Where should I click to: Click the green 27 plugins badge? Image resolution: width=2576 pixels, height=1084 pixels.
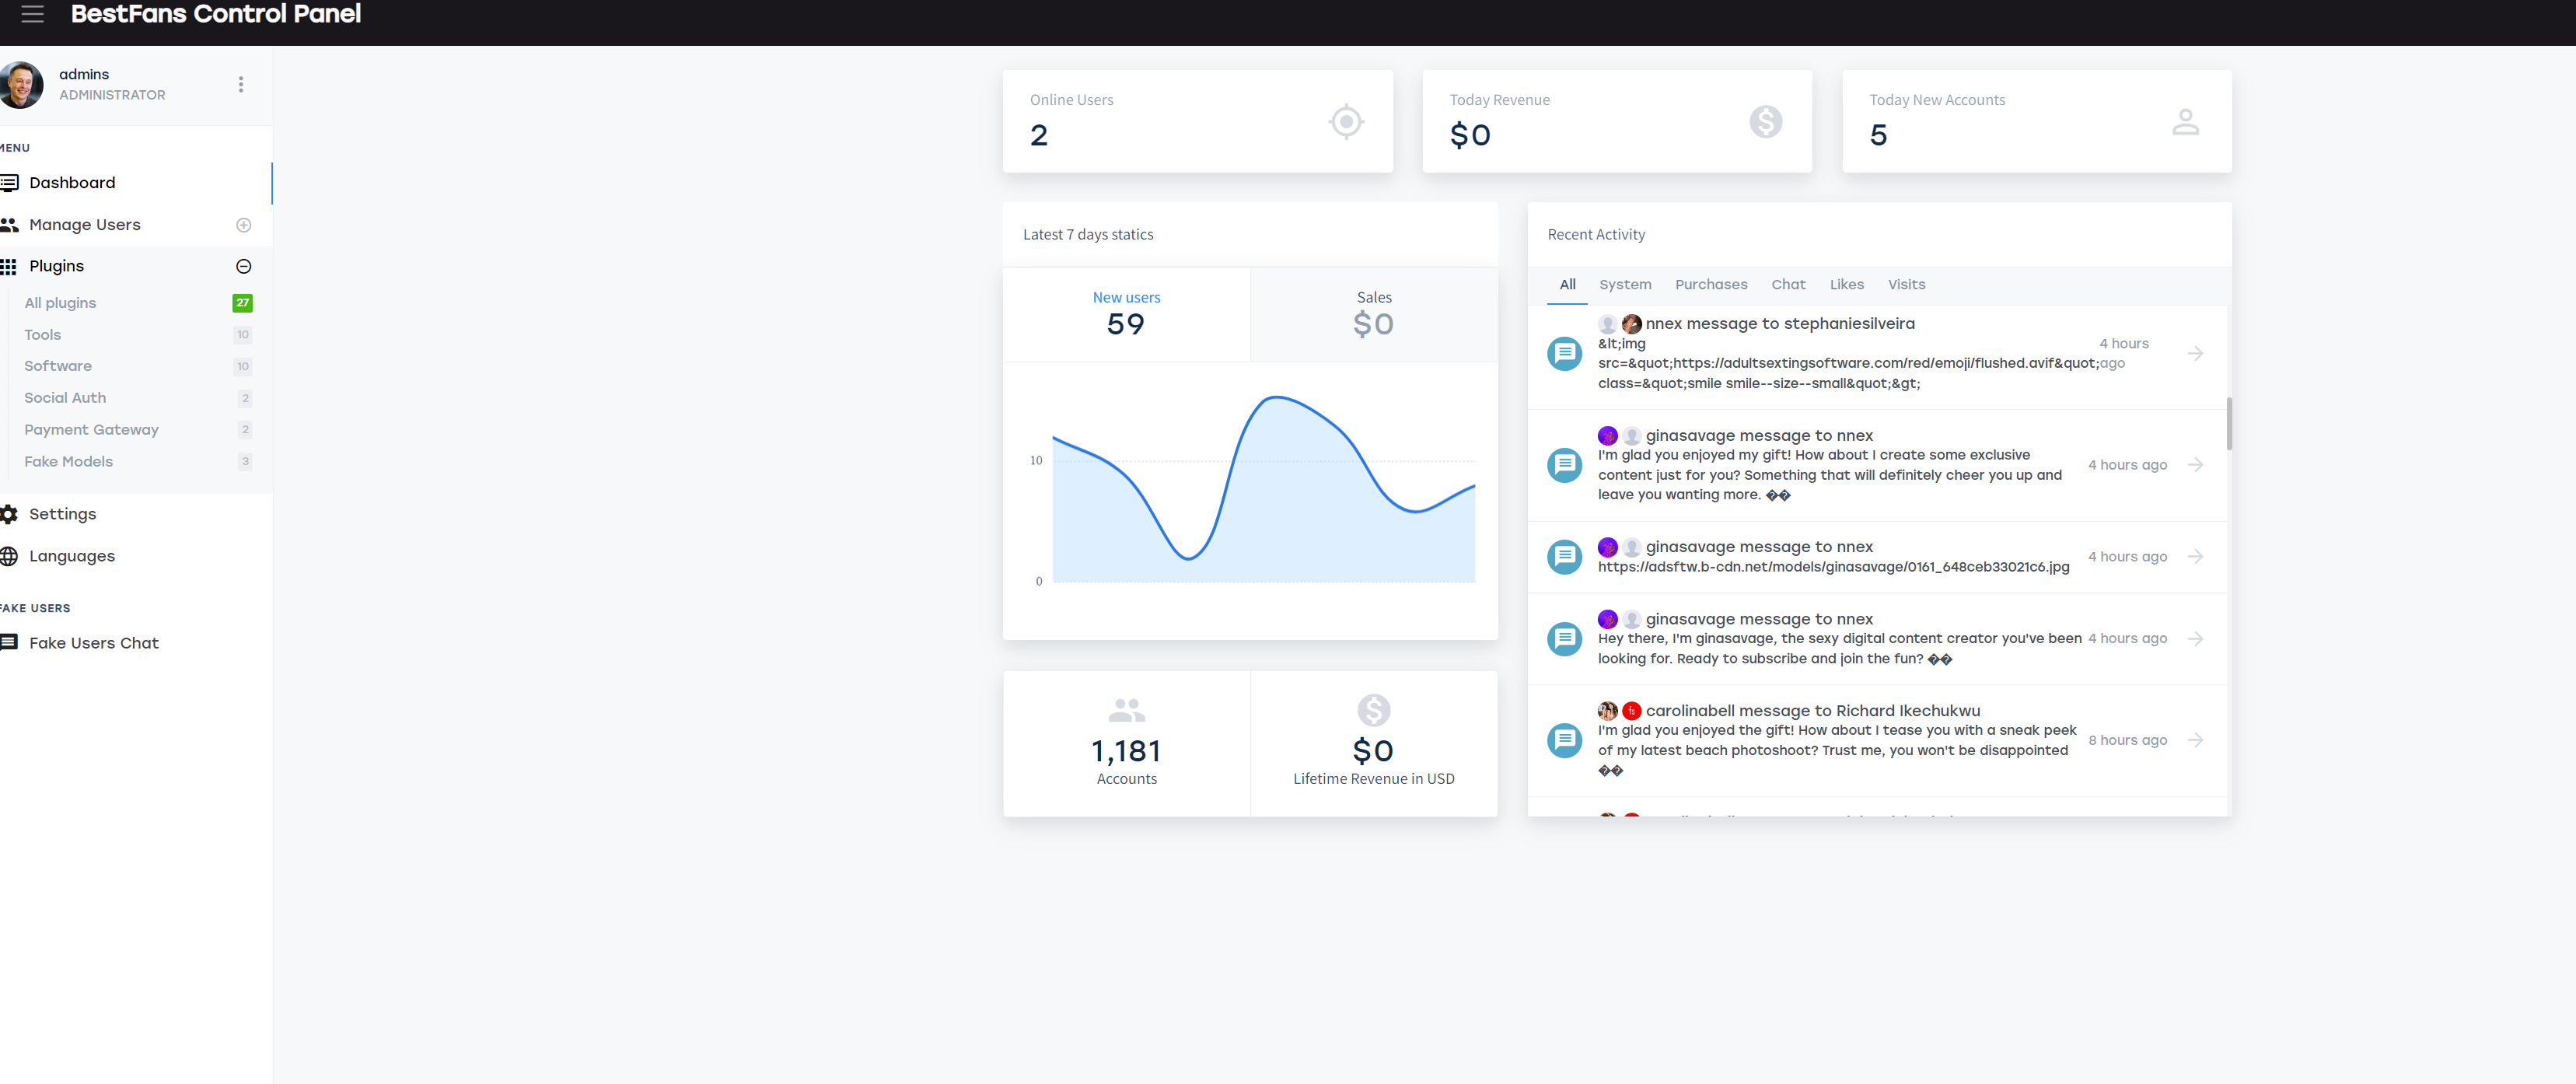point(243,303)
